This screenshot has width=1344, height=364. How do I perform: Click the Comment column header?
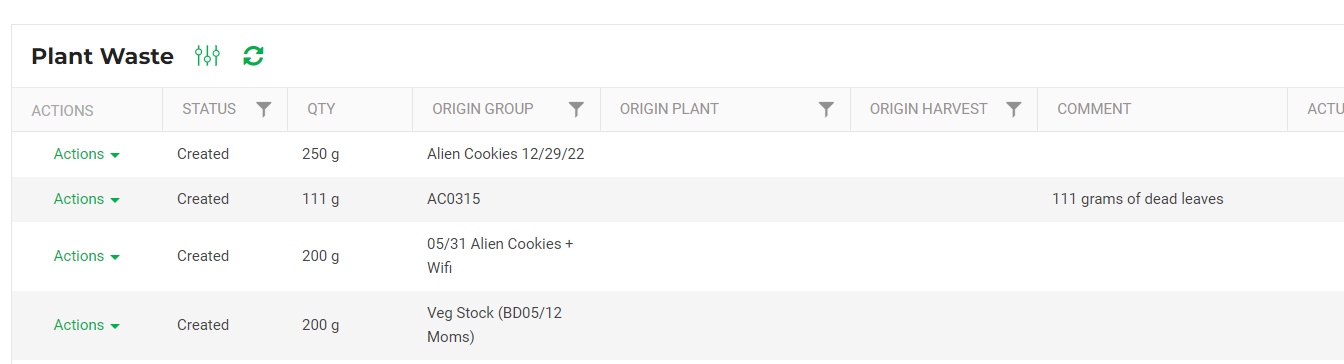pyautogui.click(x=1094, y=109)
